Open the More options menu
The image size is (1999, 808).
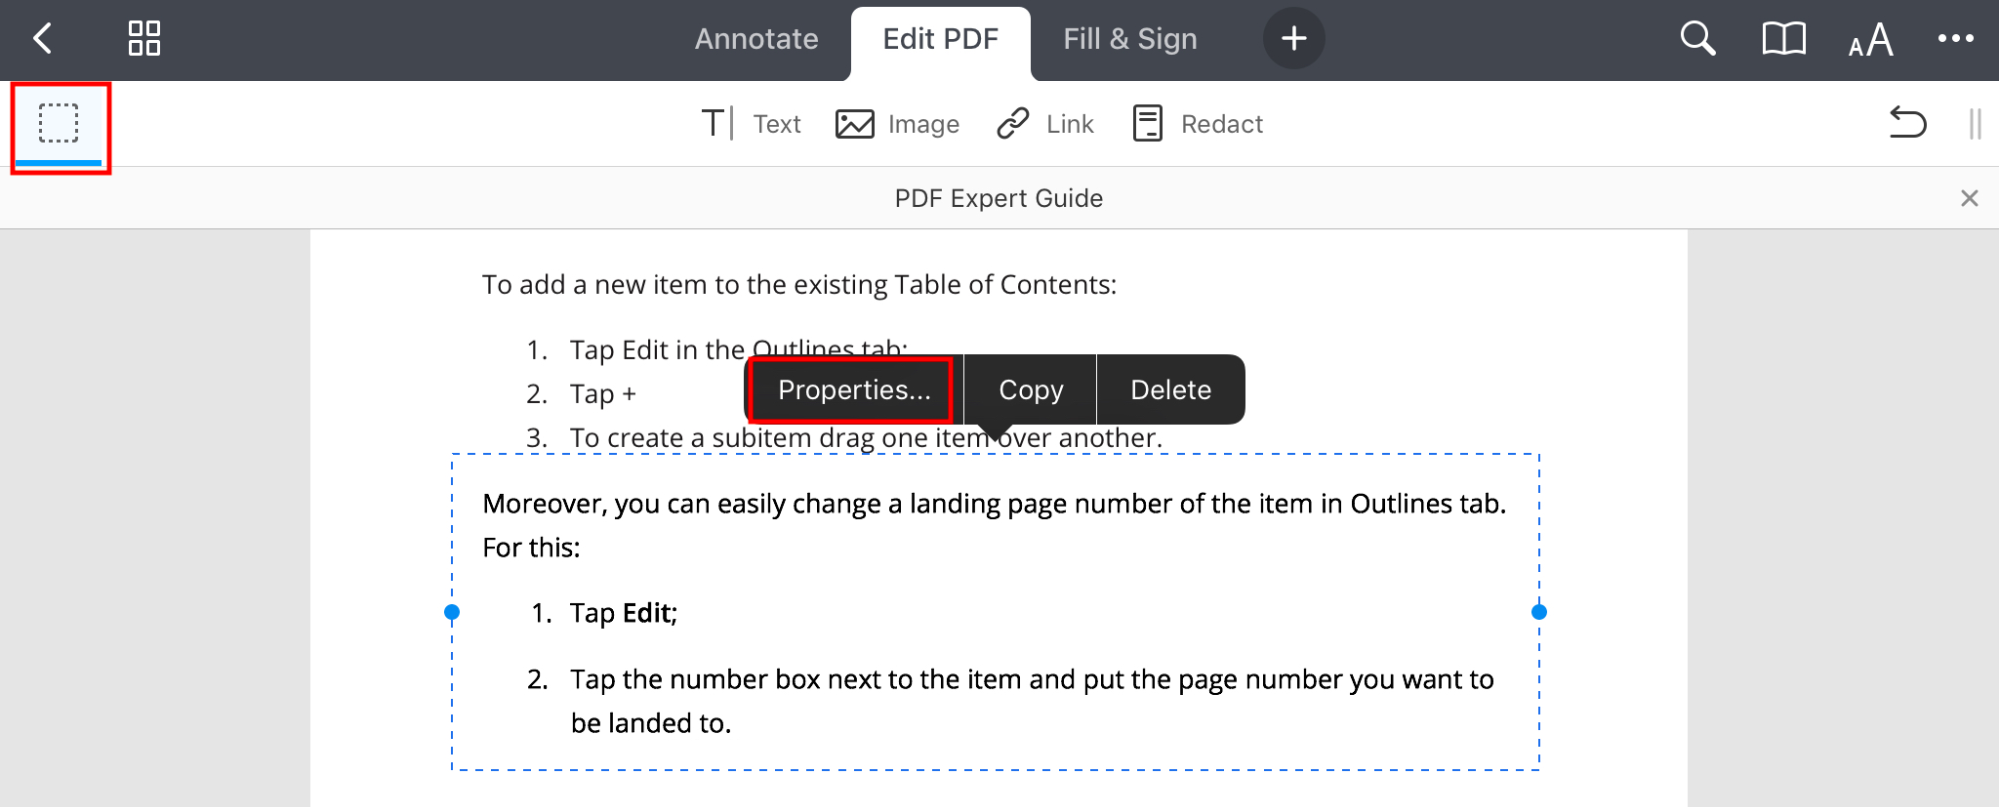pos(1954,39)
